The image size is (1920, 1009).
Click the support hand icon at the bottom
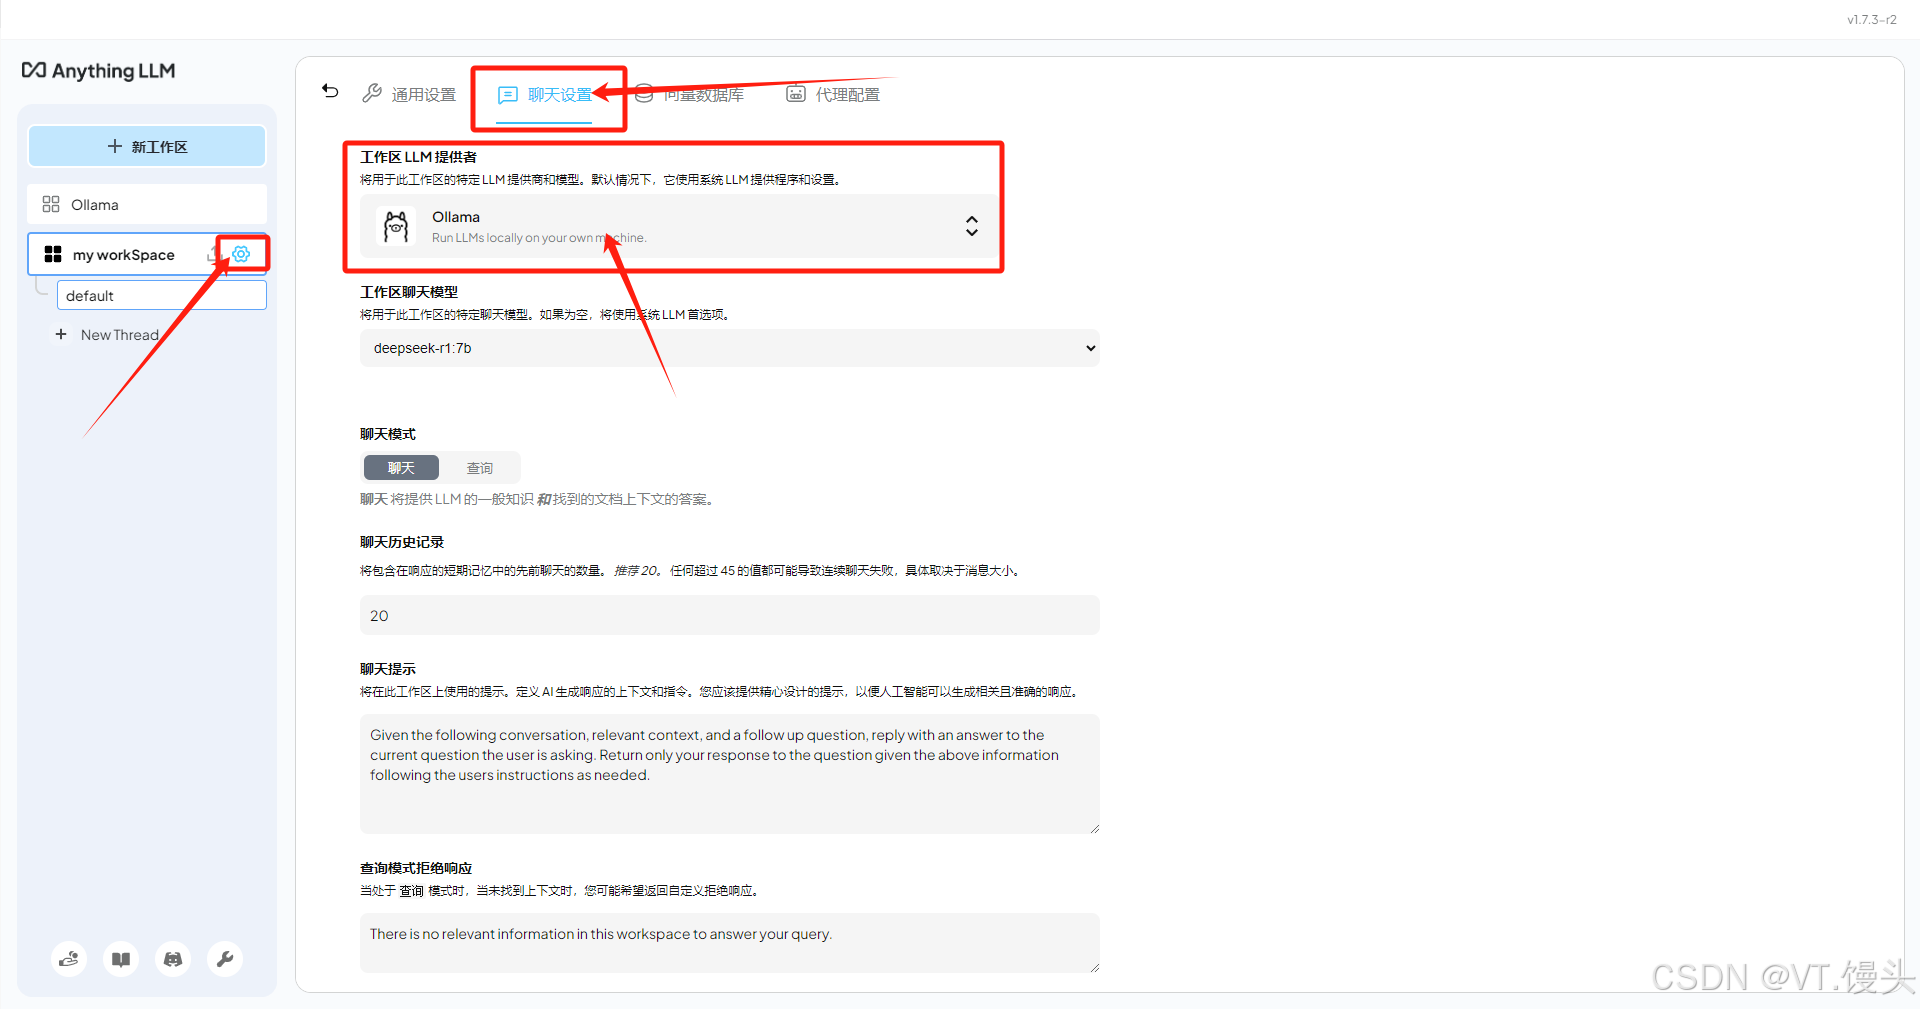tap(69, 959)
